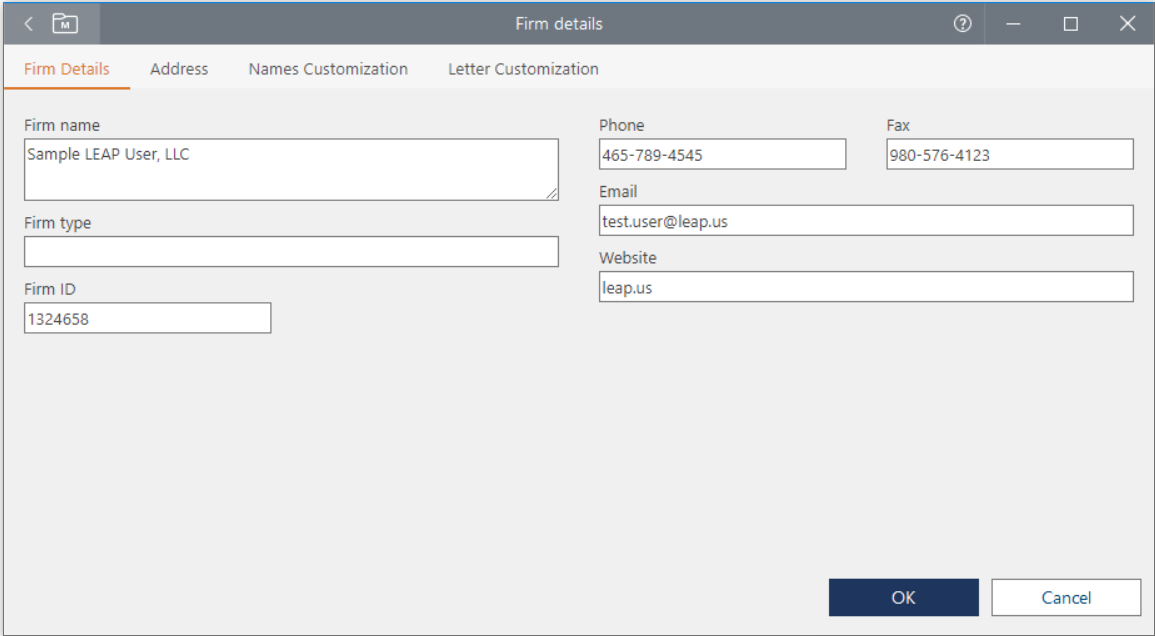The height and width of the screenshot is (636, 1155).
Task: Click the Website input field
Action: [866, 287]
